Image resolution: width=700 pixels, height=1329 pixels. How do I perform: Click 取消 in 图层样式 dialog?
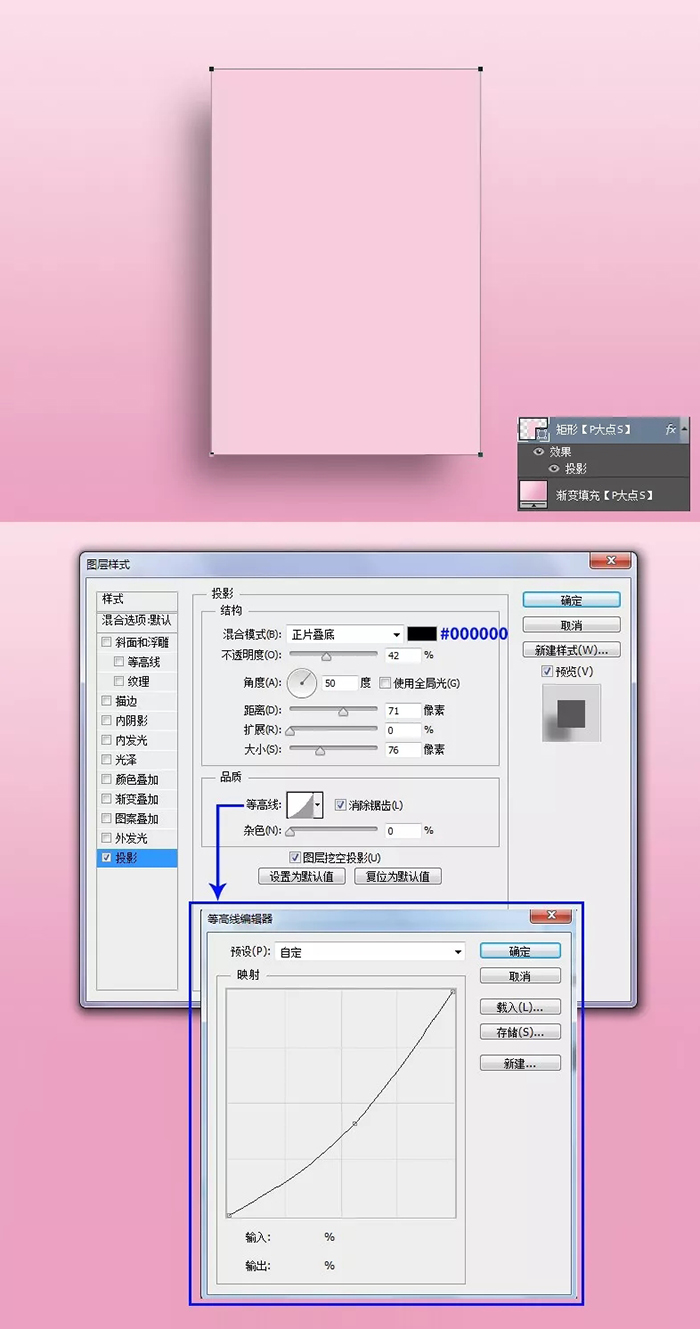(x=571, y=625)
